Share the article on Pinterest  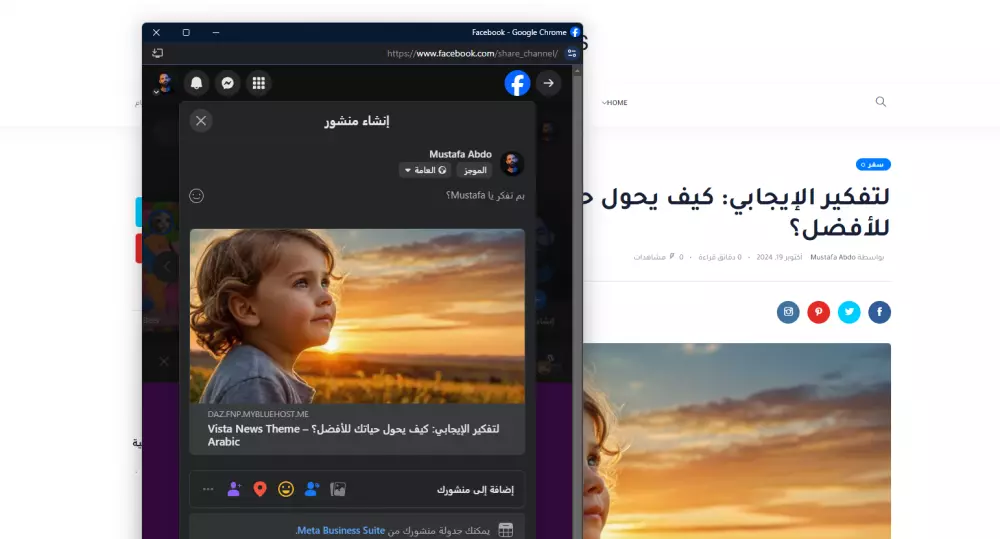click(x=818, y=312)
